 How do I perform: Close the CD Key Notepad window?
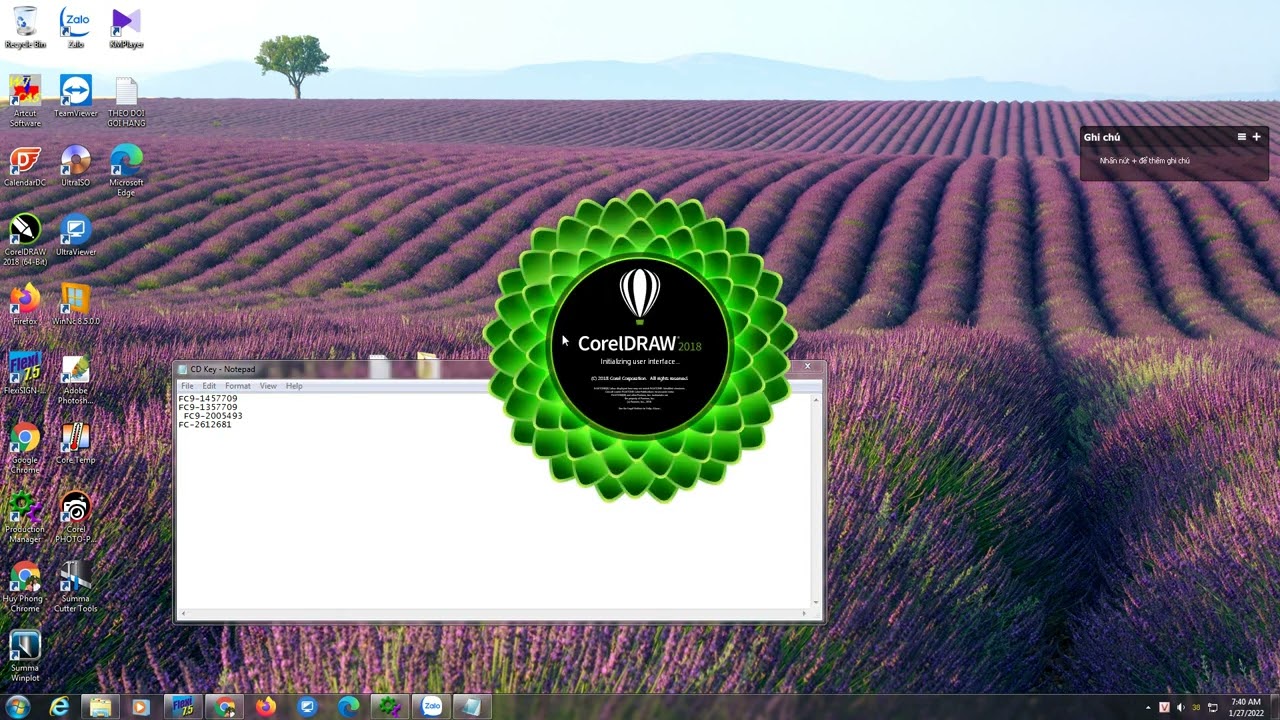click(x=808, y=367)
